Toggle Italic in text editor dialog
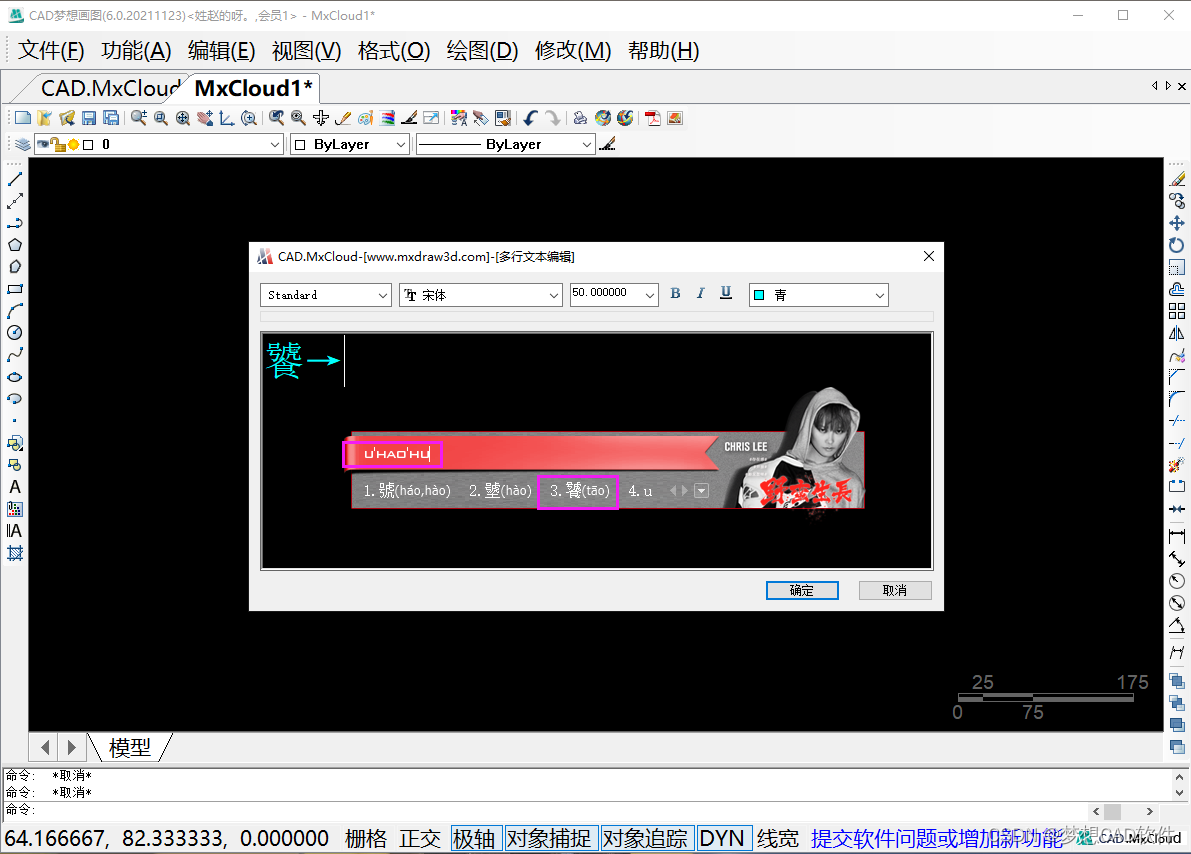Viewport: 1191px width, 854px height. 700,294
